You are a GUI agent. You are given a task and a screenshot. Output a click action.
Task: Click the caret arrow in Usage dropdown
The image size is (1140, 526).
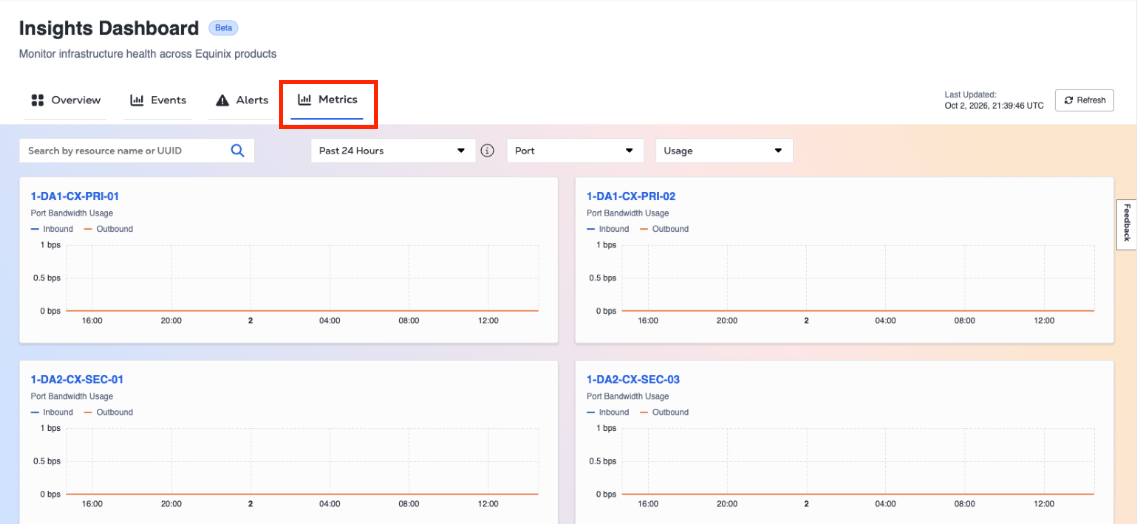[778, 151]
